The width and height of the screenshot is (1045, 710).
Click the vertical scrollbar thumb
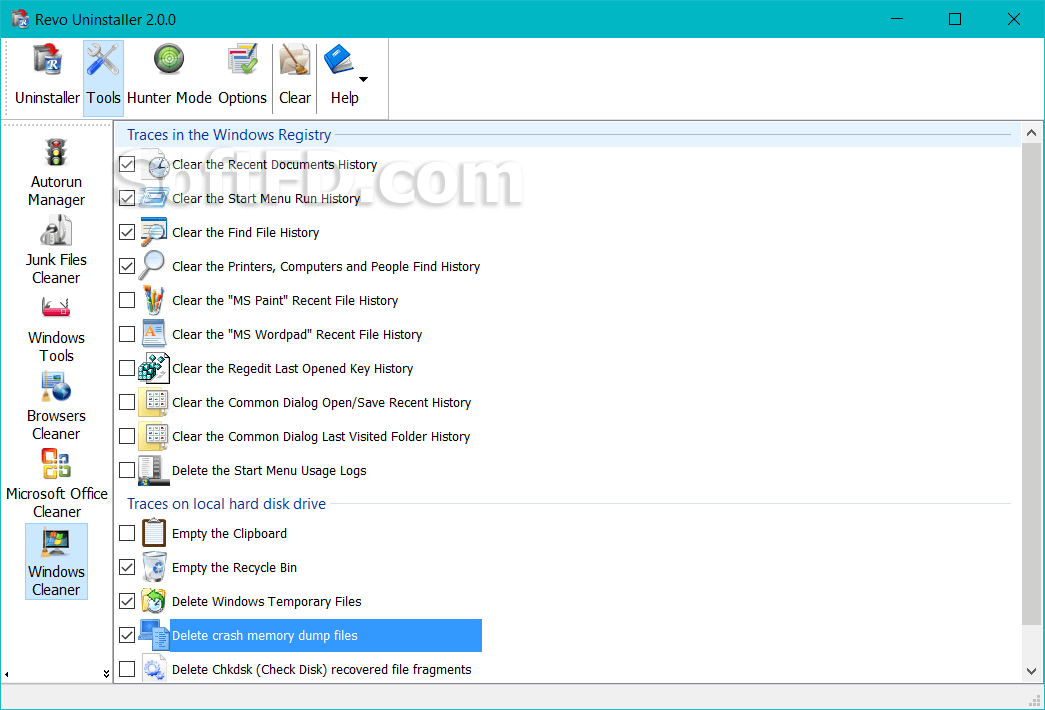coord(1031,383)
